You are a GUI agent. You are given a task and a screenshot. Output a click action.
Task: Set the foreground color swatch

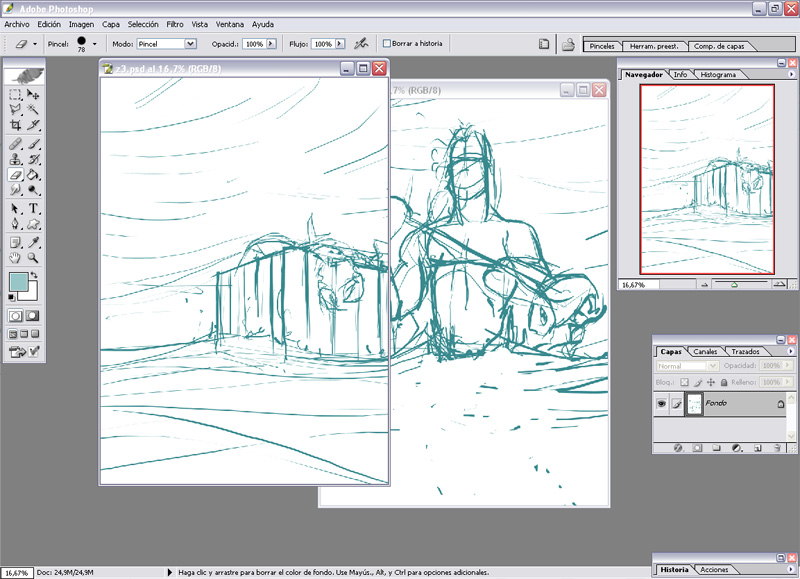coord(18,282)
